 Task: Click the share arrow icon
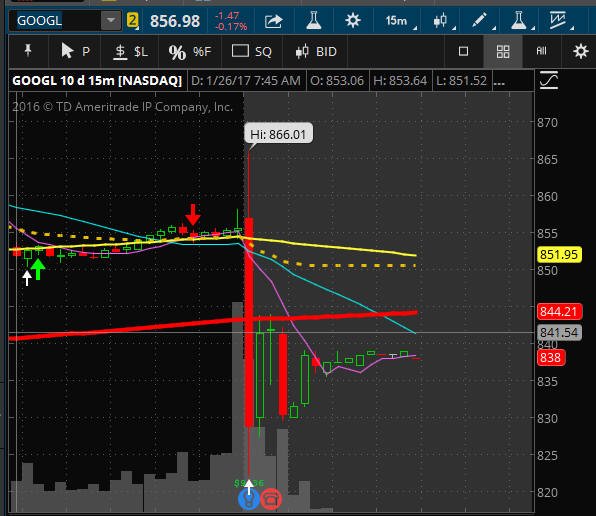tap(273, 21)
